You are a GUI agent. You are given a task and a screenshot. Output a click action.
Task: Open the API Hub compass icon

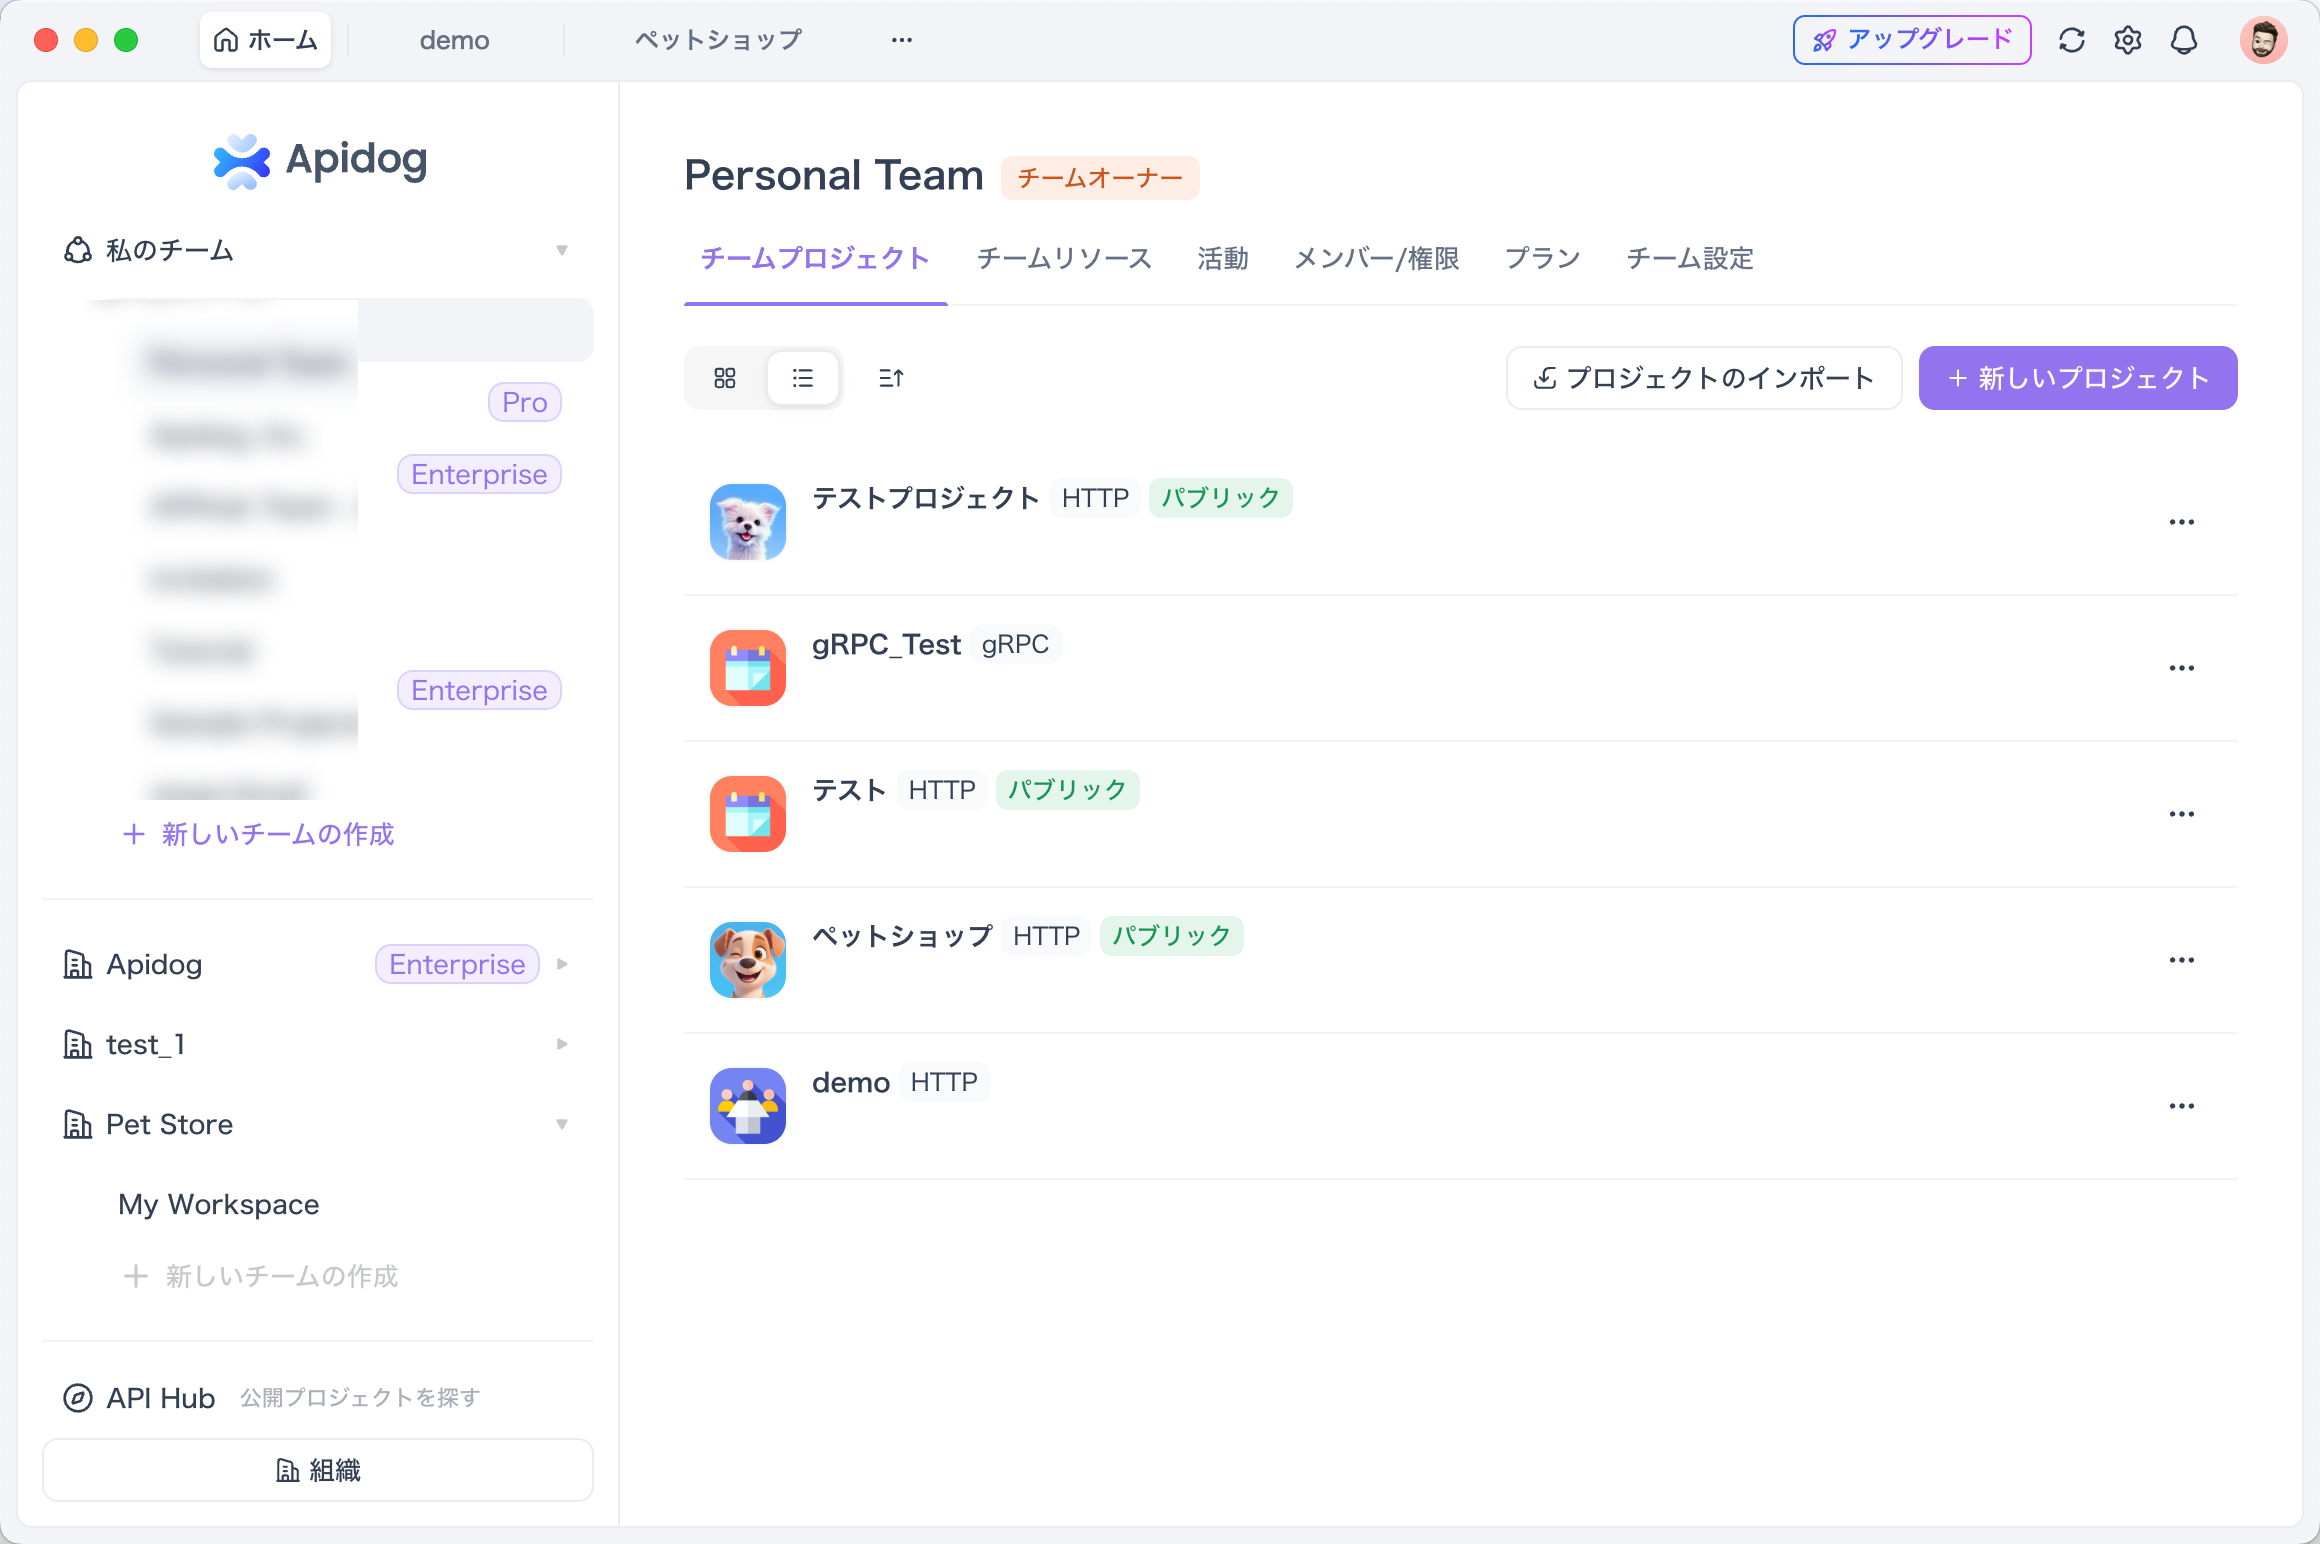(x=78, y=1398)
